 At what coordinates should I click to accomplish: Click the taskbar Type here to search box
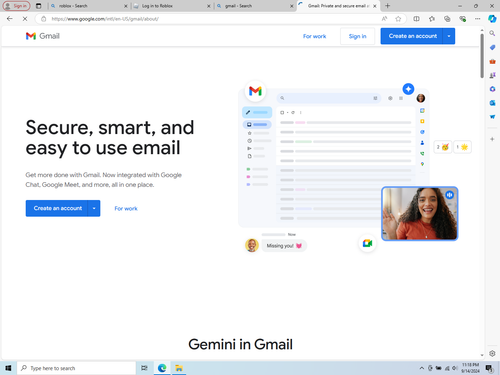pos(76,368)
